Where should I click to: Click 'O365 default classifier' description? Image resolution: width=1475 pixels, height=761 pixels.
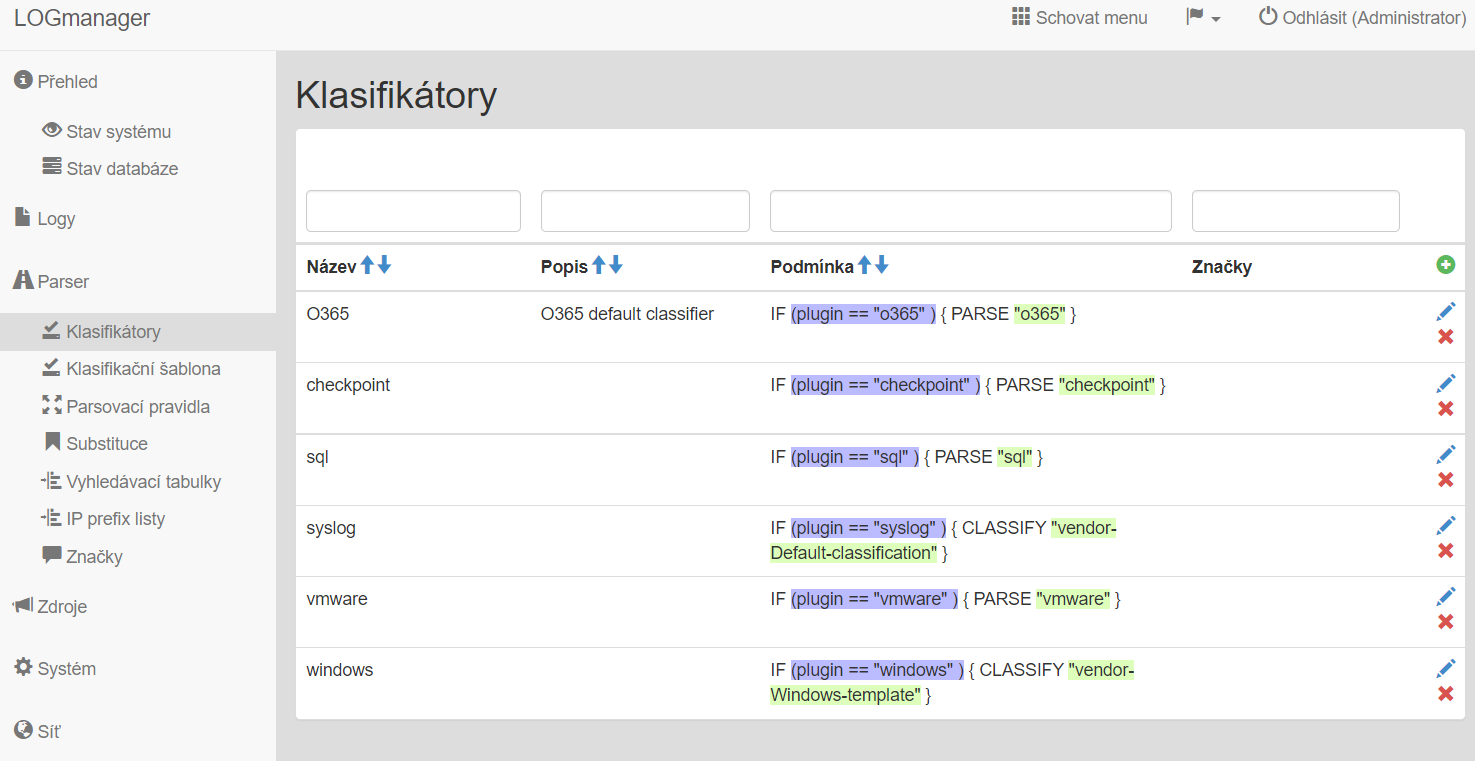coord(627,314)
